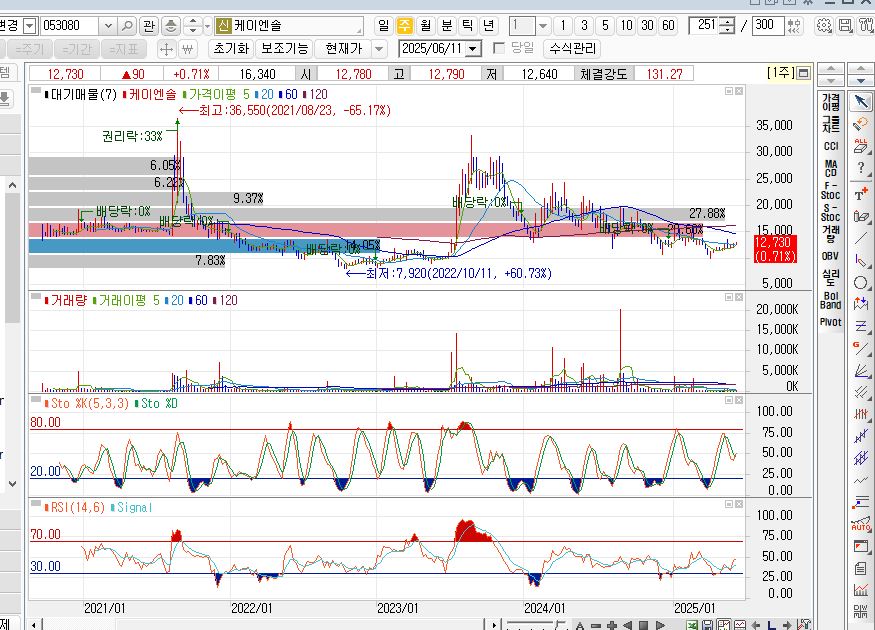Expand the right tool list scroll arrows
This screenshot has width=875, height=630.
(x=861, y=73)
